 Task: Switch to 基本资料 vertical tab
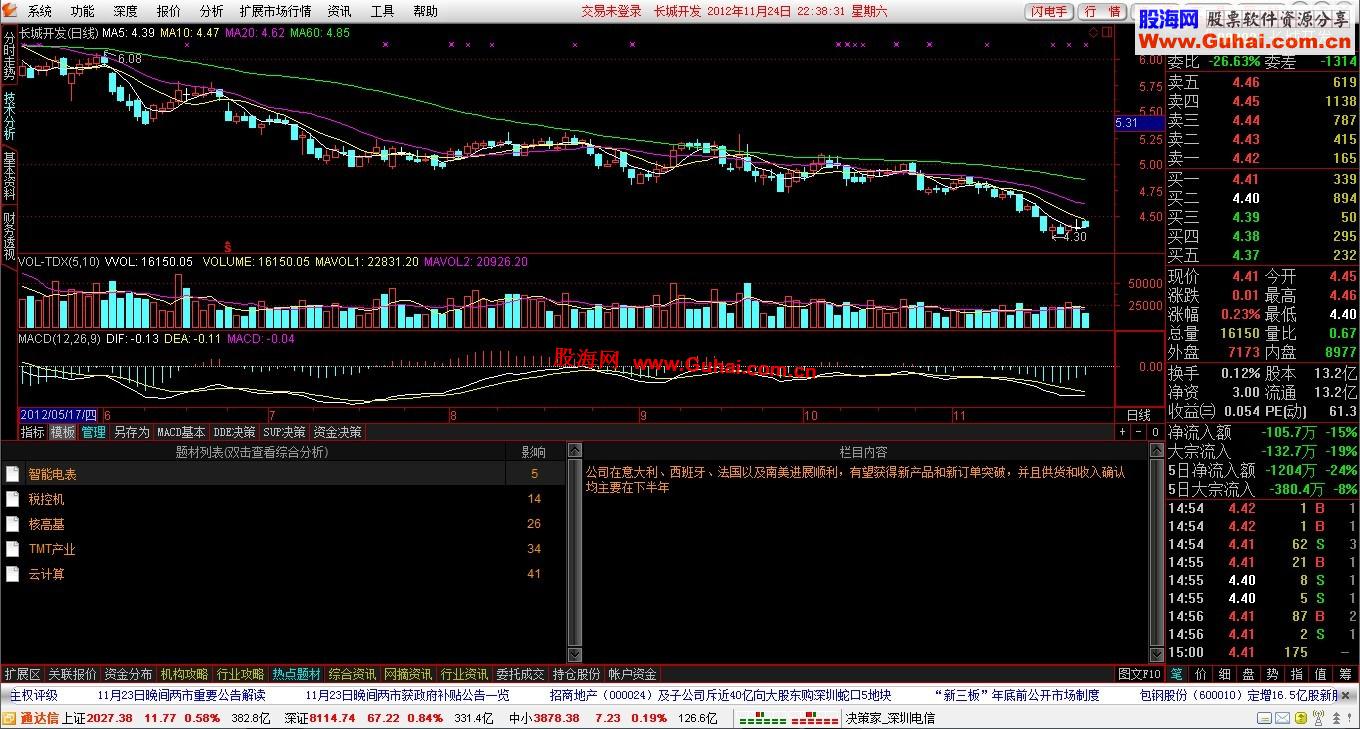[x=9, y=175]
